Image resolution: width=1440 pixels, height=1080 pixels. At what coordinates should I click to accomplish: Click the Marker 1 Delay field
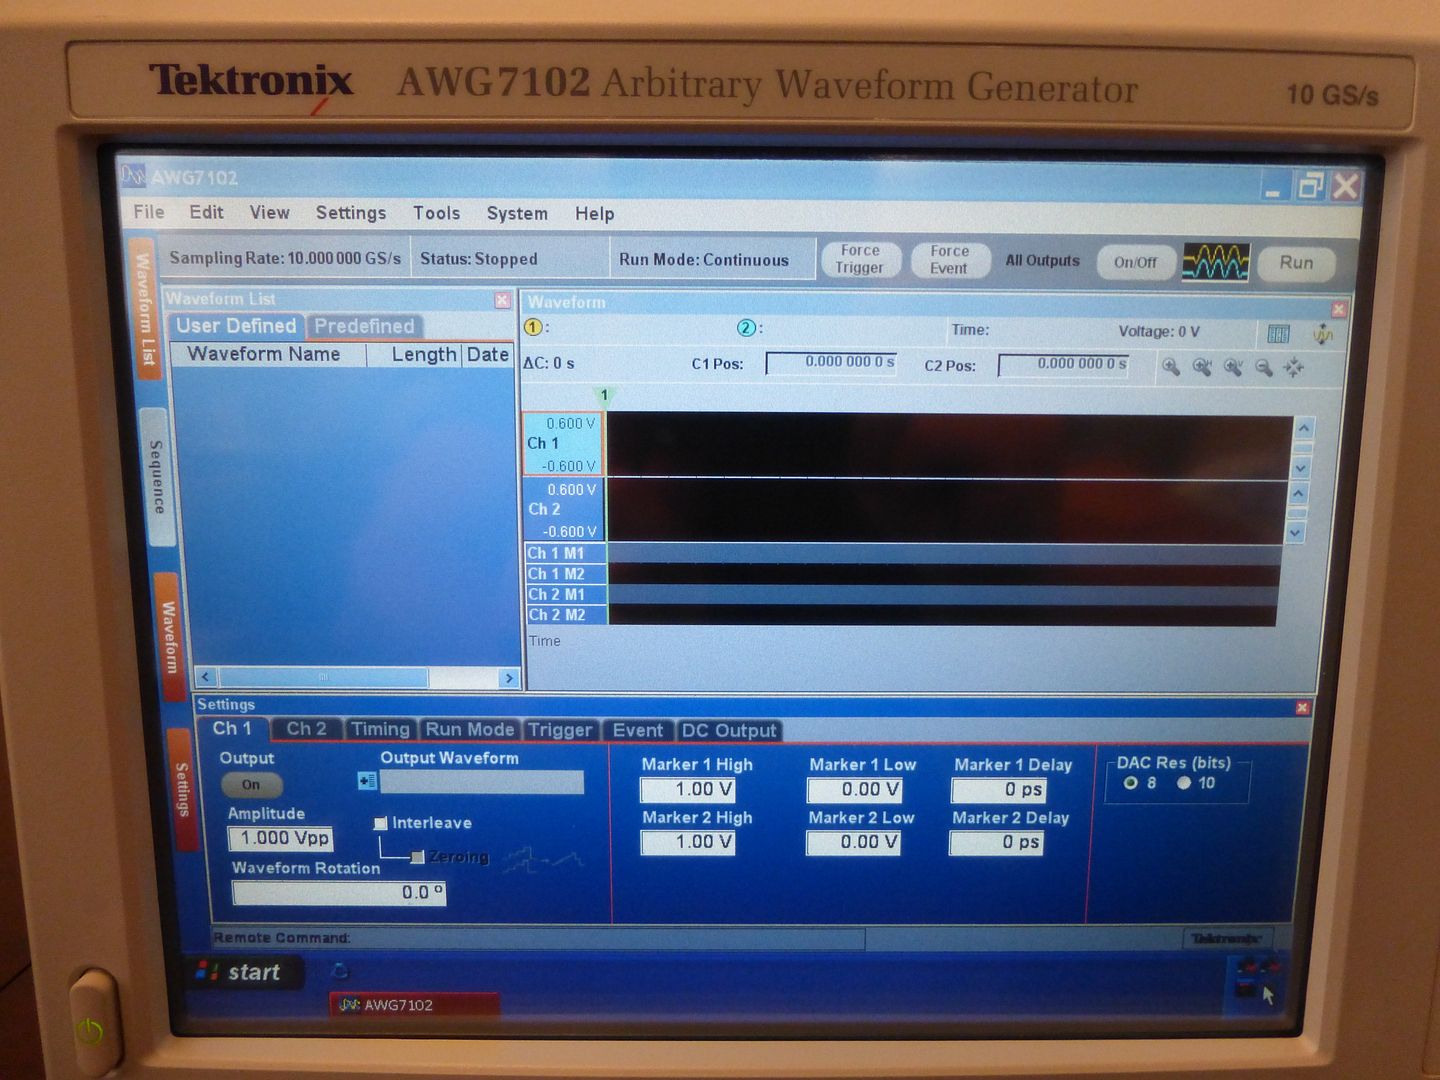coord(998,790)
